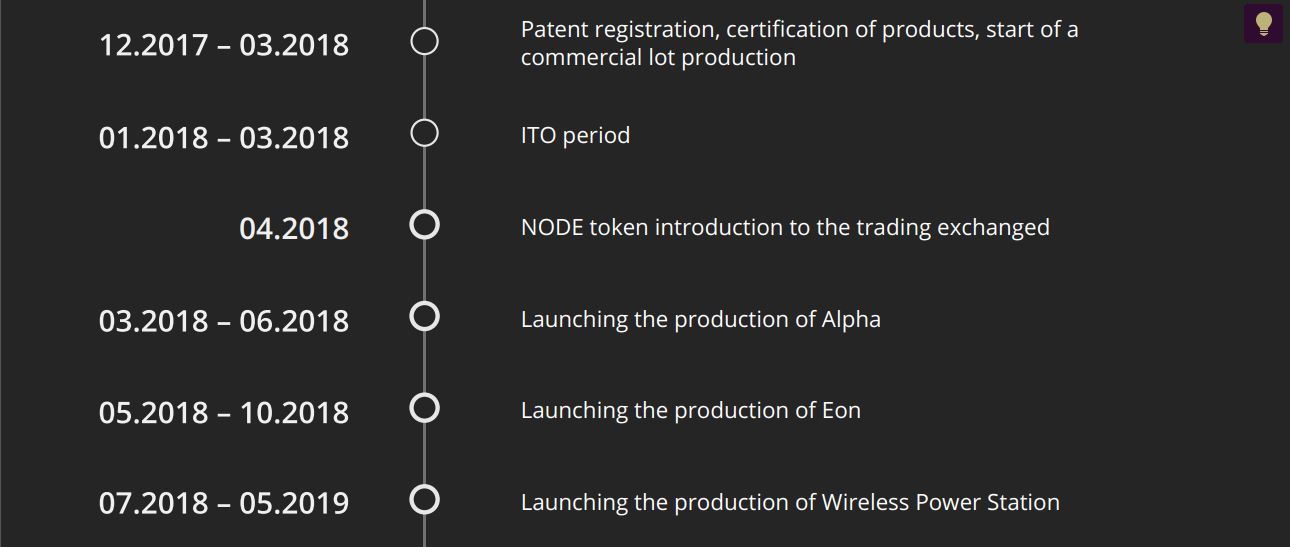Click the vertical timeline line between ITO and NODE markers

click(x=425, y=179)
